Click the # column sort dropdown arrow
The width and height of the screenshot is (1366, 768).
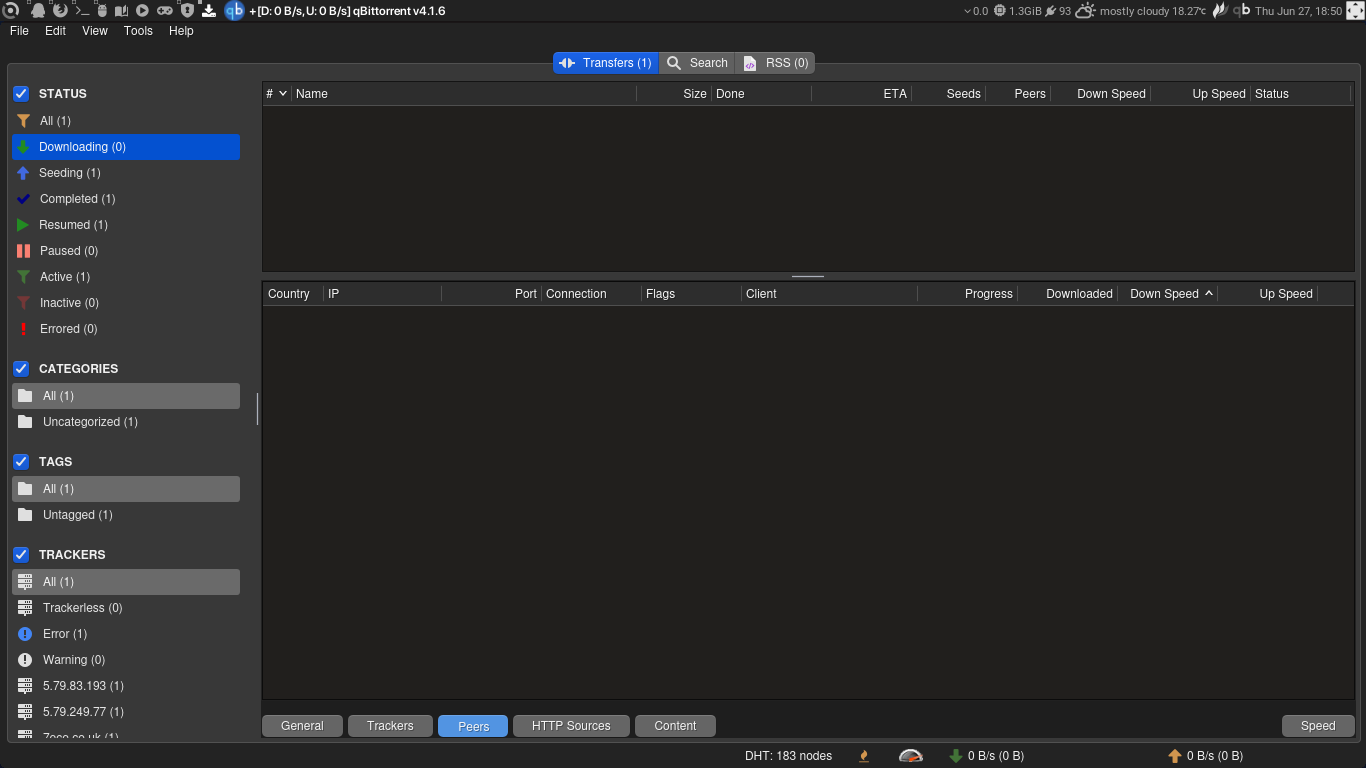[283, 94]
